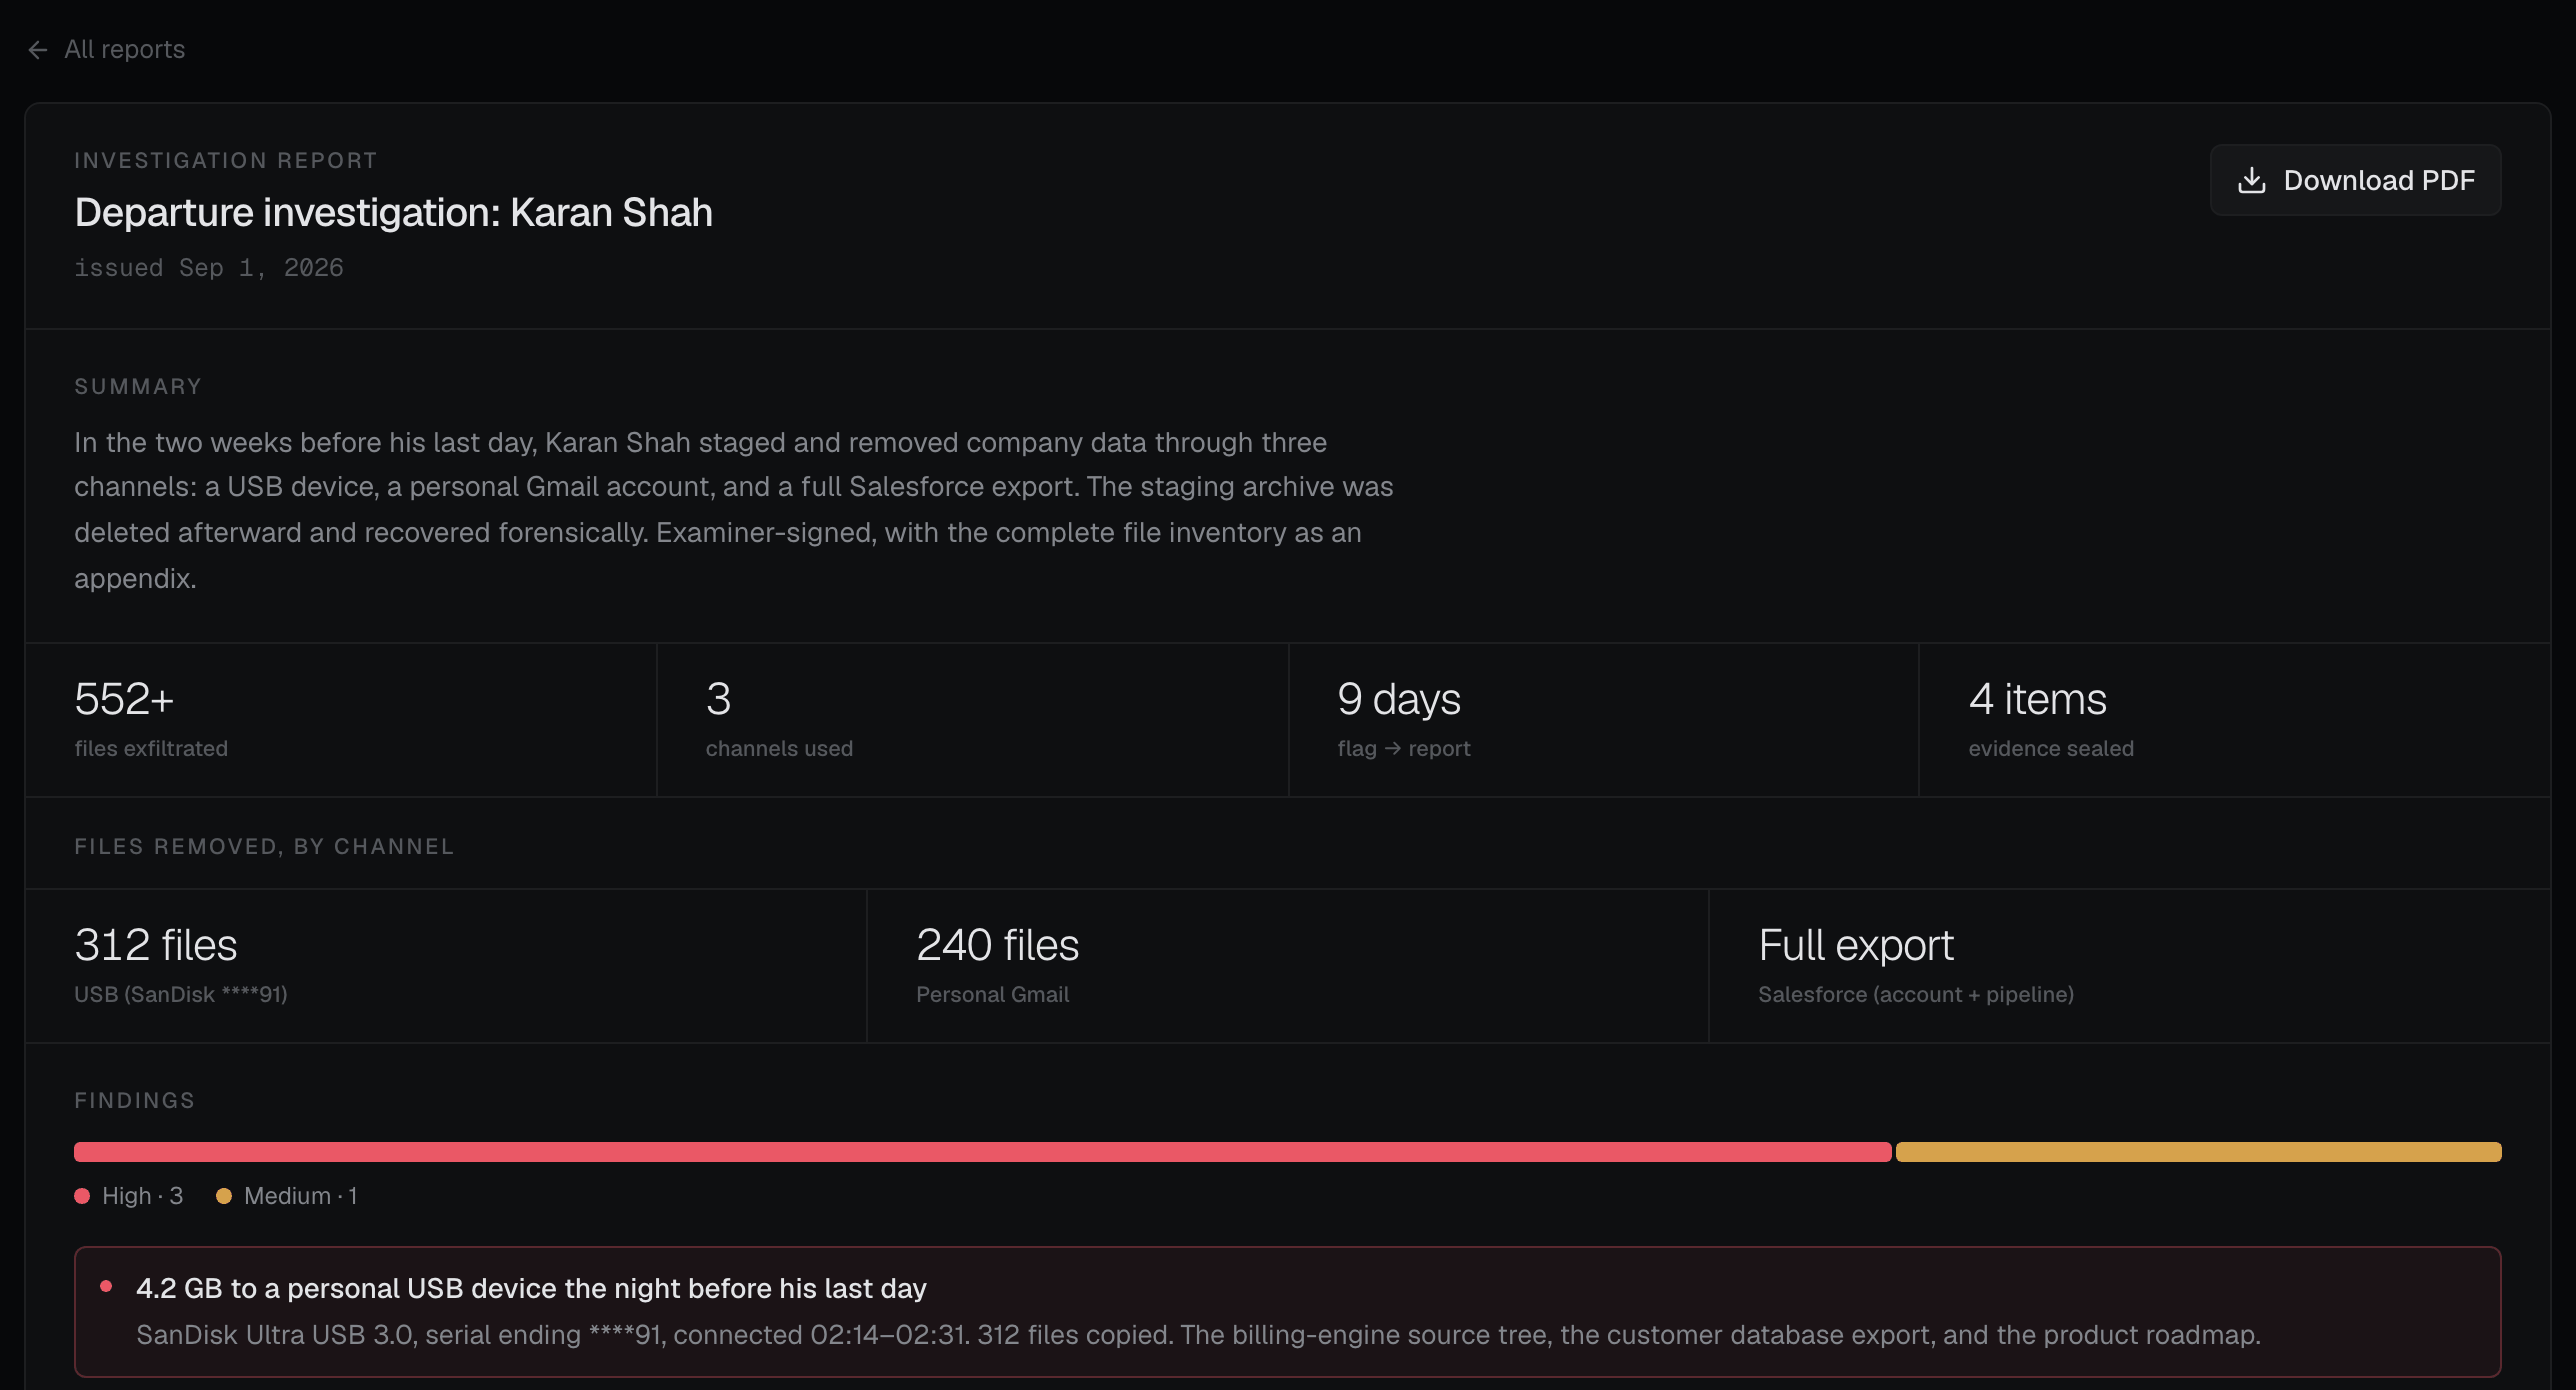The image size is (2576, 1390).
Task: Click the back arrow icon beside All reports
Action: tap(38, 50)
